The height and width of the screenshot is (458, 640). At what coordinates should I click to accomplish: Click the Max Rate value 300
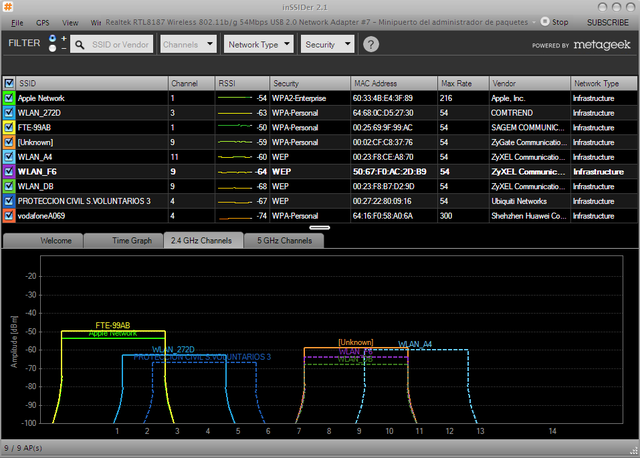coord(446,216)
